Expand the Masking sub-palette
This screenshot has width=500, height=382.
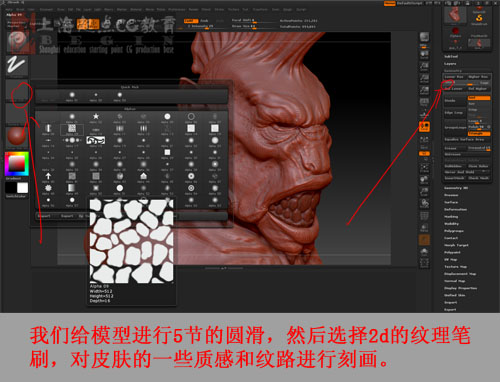tap(451, 217)
